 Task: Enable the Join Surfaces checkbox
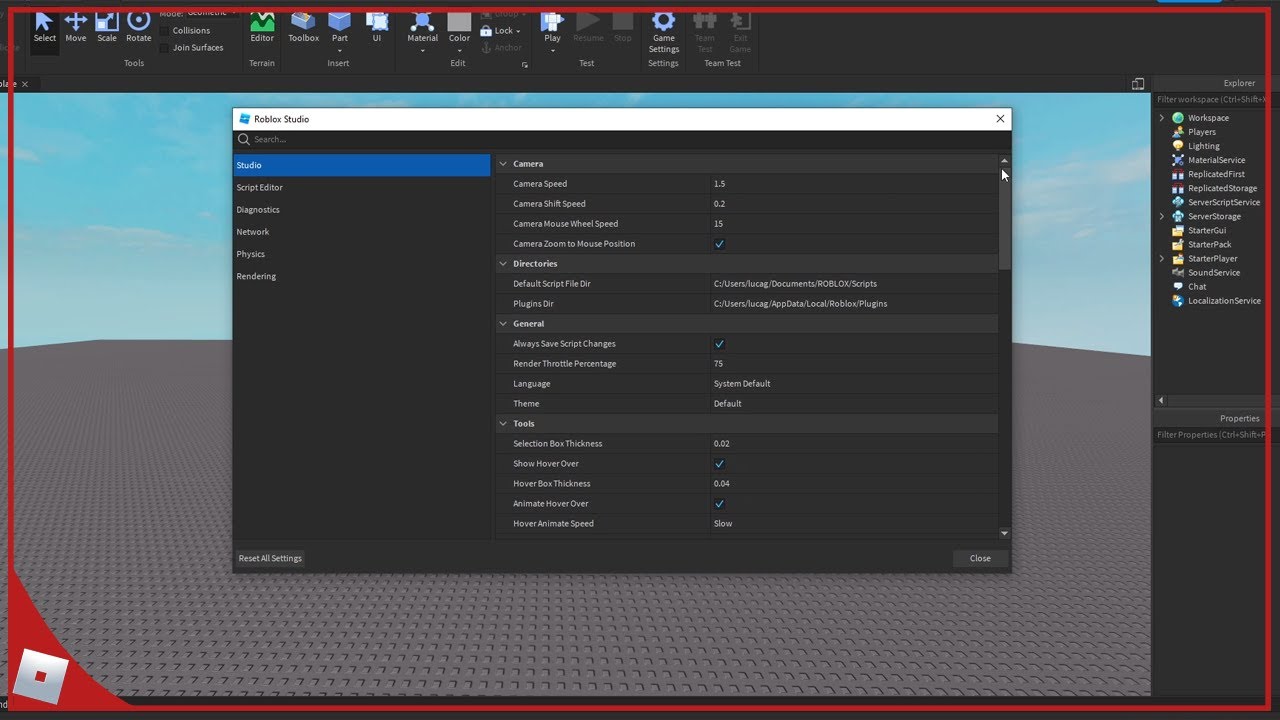point(165,48)
